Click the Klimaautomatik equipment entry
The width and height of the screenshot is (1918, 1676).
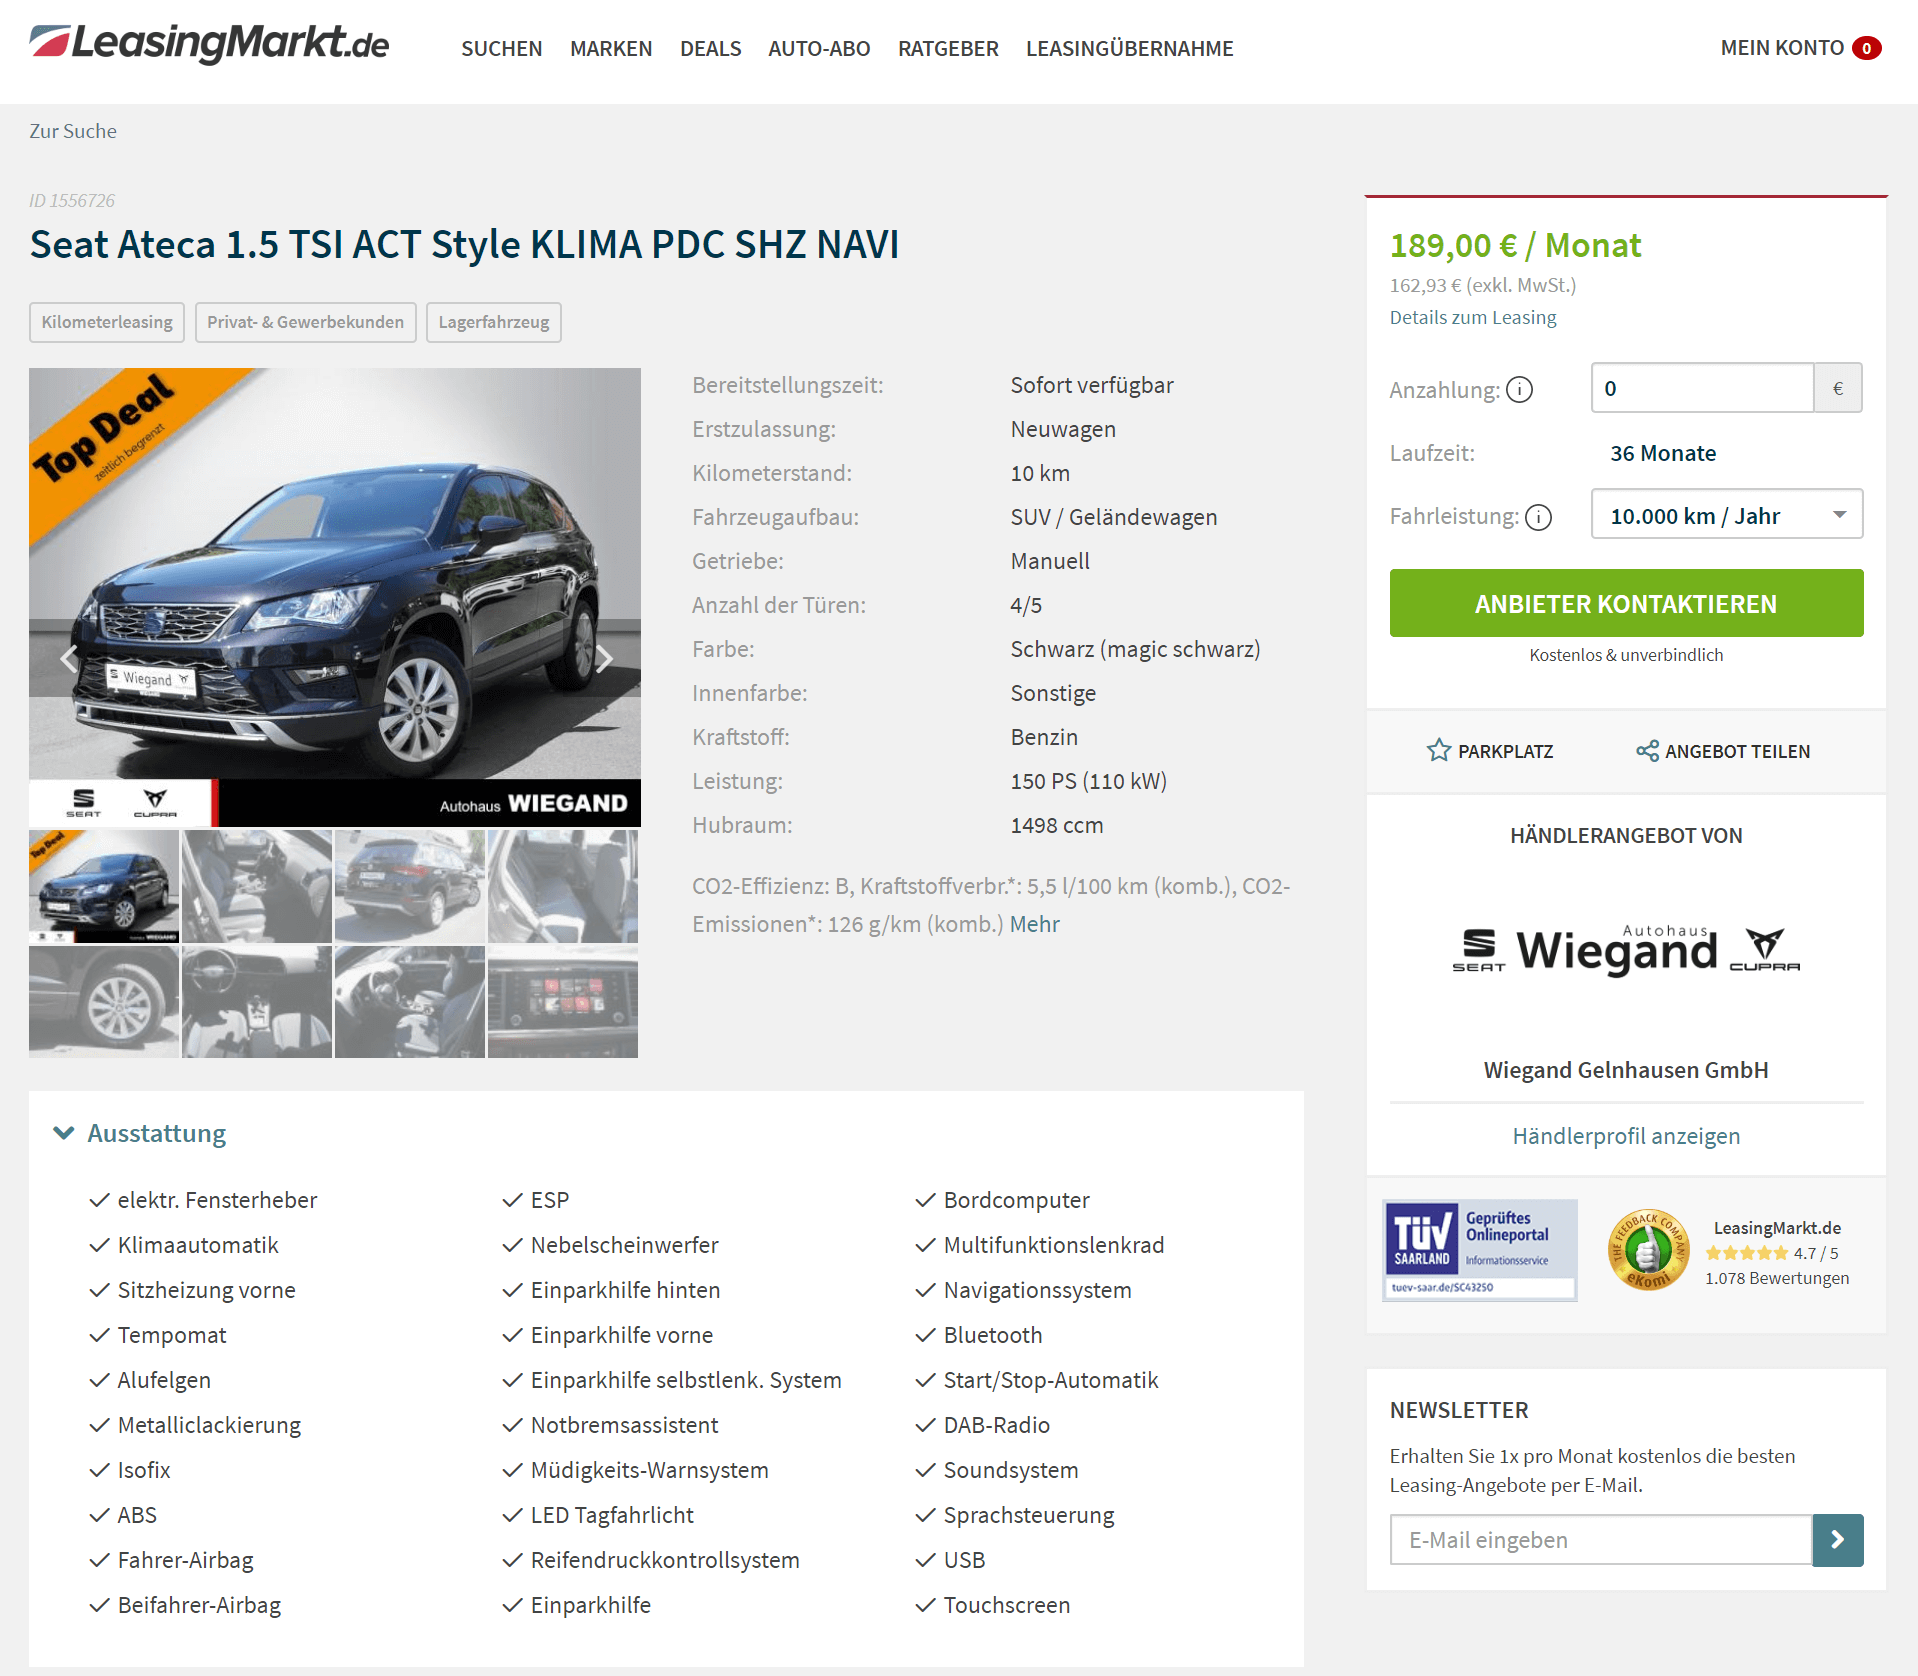(198, 1245)
